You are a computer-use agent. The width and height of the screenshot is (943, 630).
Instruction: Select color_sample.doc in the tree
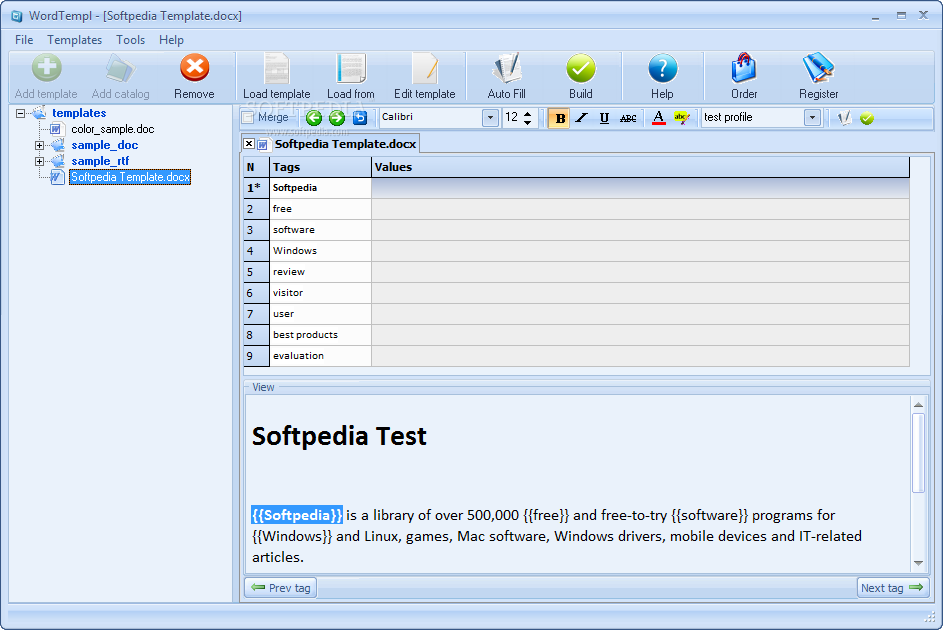coord(112,129)
